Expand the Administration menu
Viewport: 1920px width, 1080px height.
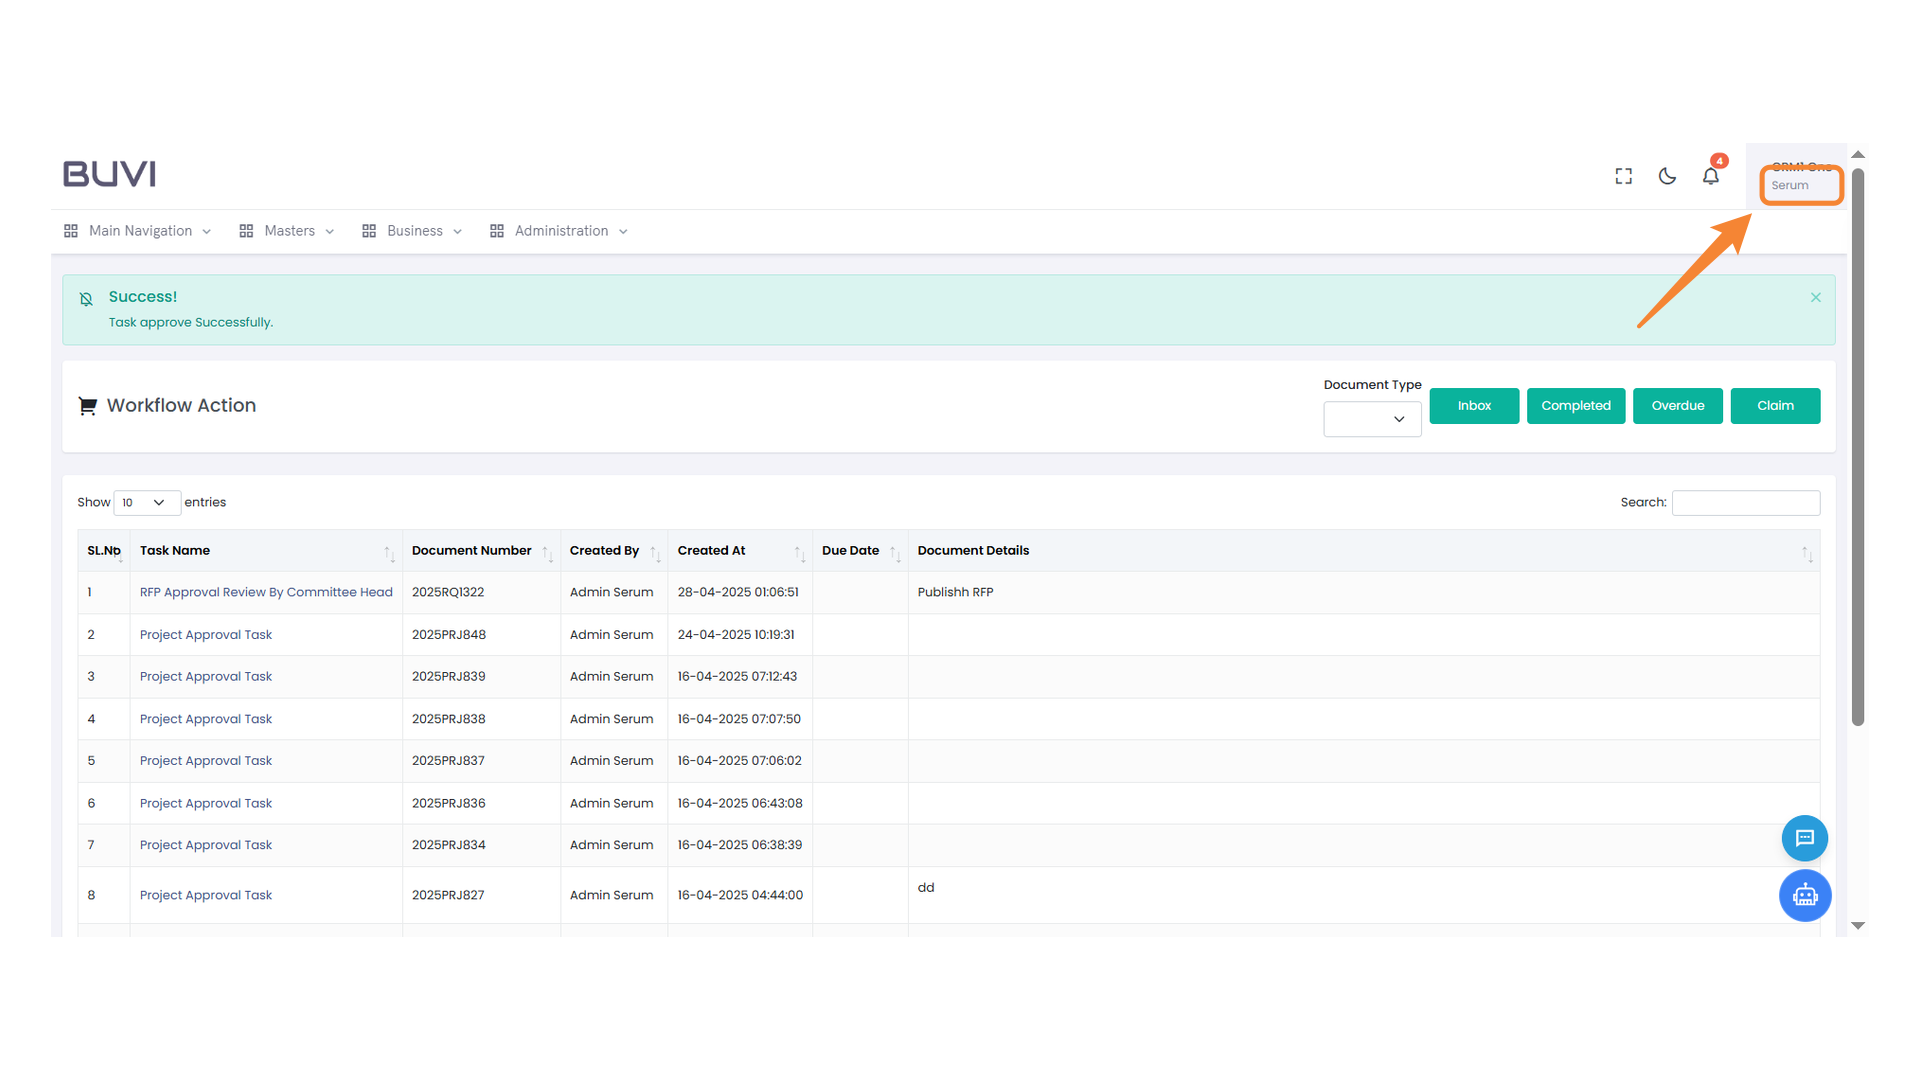(x=560, y=231)
